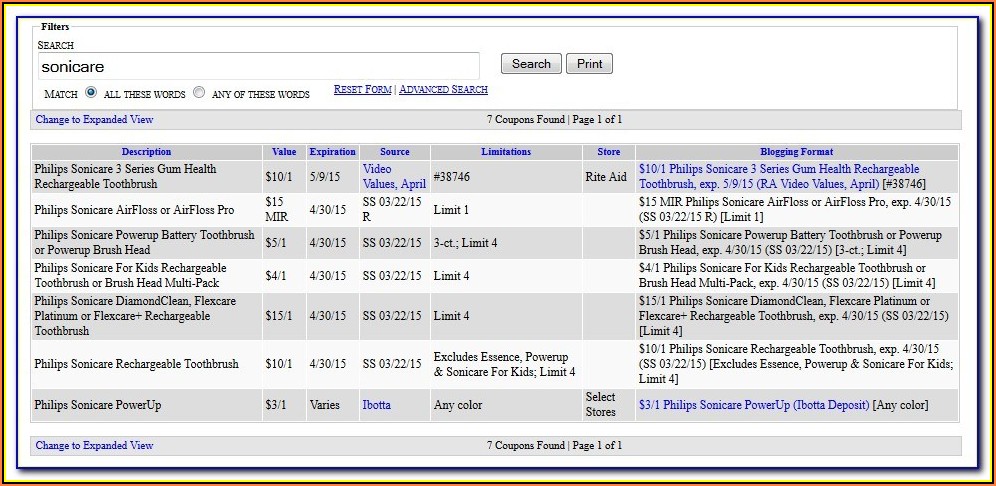Select the 'Any of these words' radio button
996x486 pixels.
[199, 93]
